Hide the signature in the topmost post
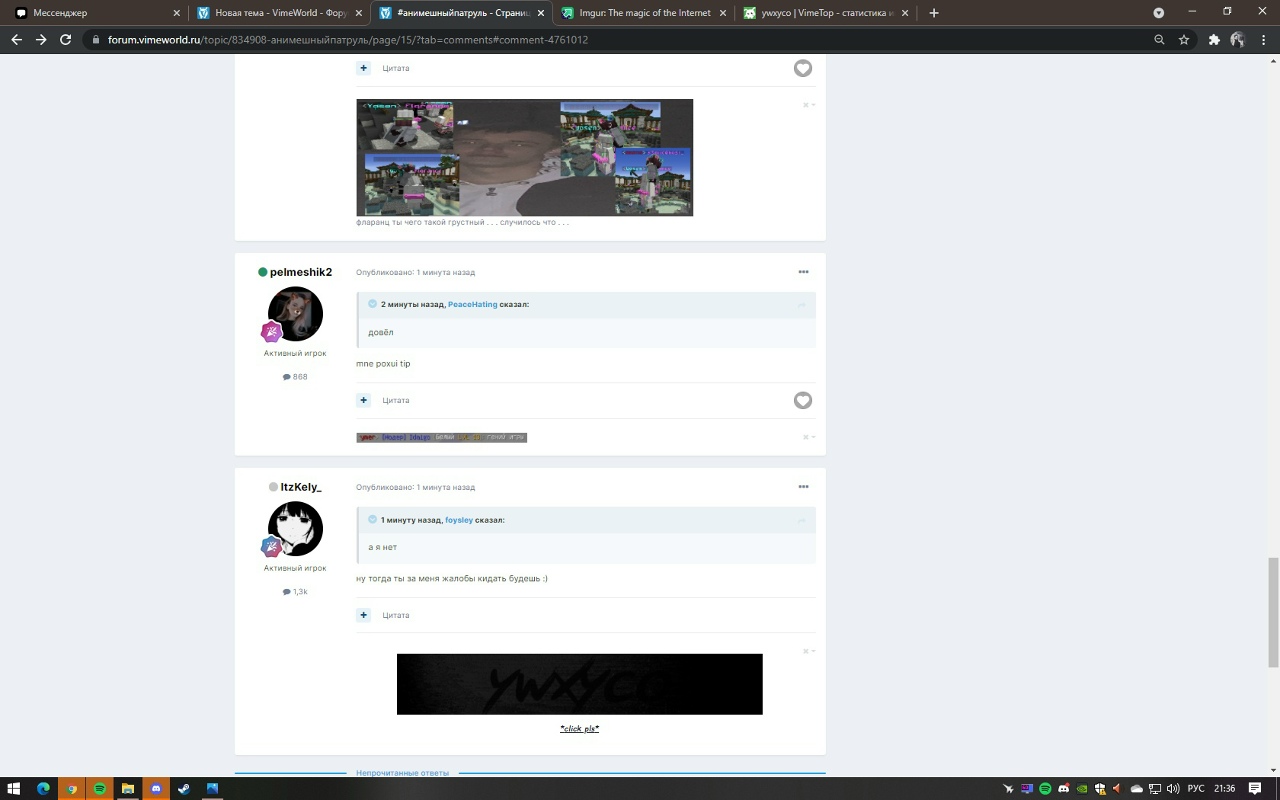This screenshot has height=800, width=1280. [806, 104]
